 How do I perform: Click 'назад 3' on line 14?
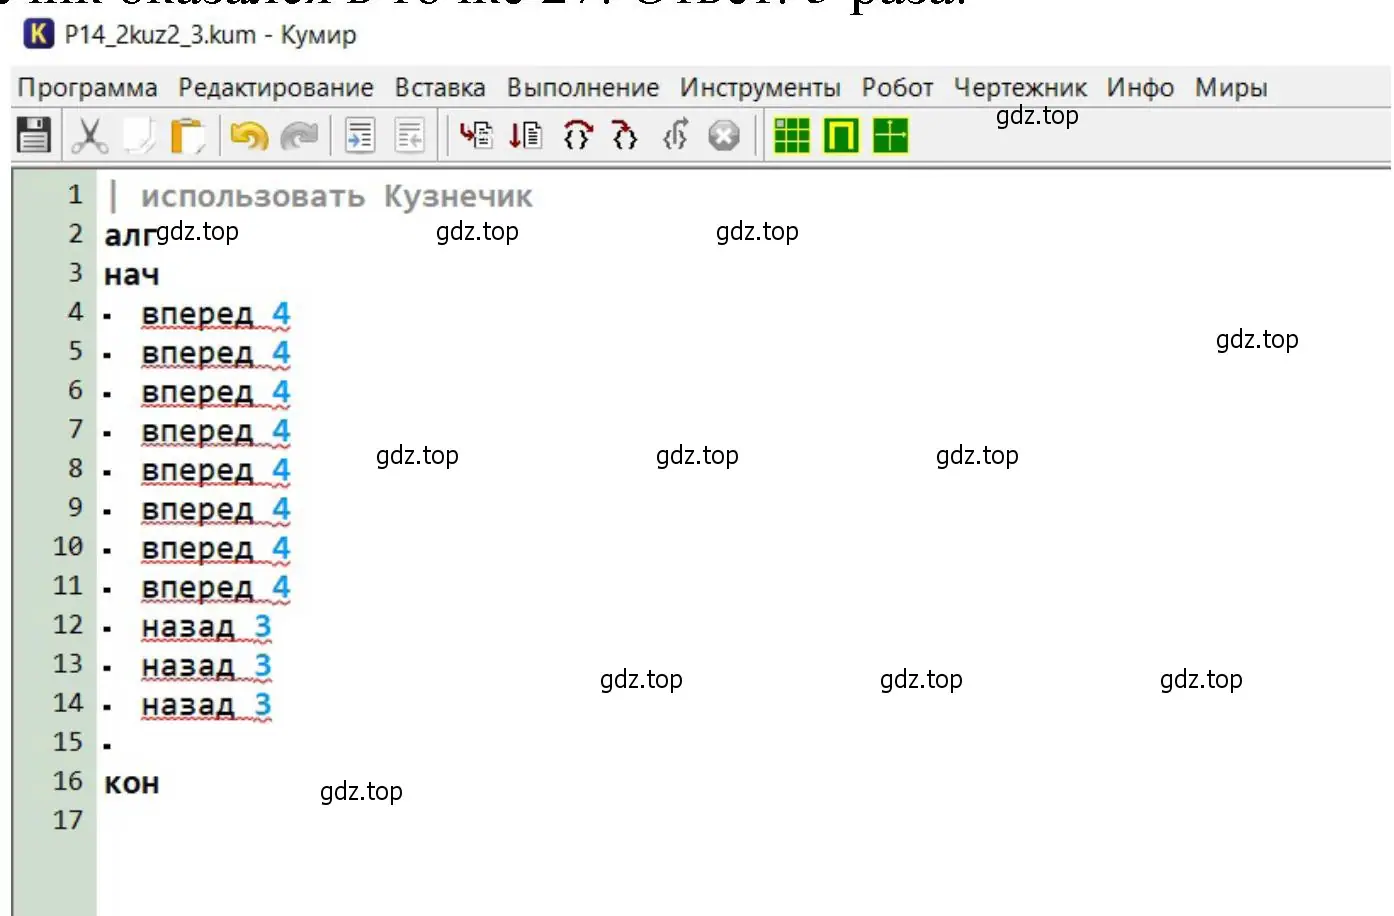point(206,704)
